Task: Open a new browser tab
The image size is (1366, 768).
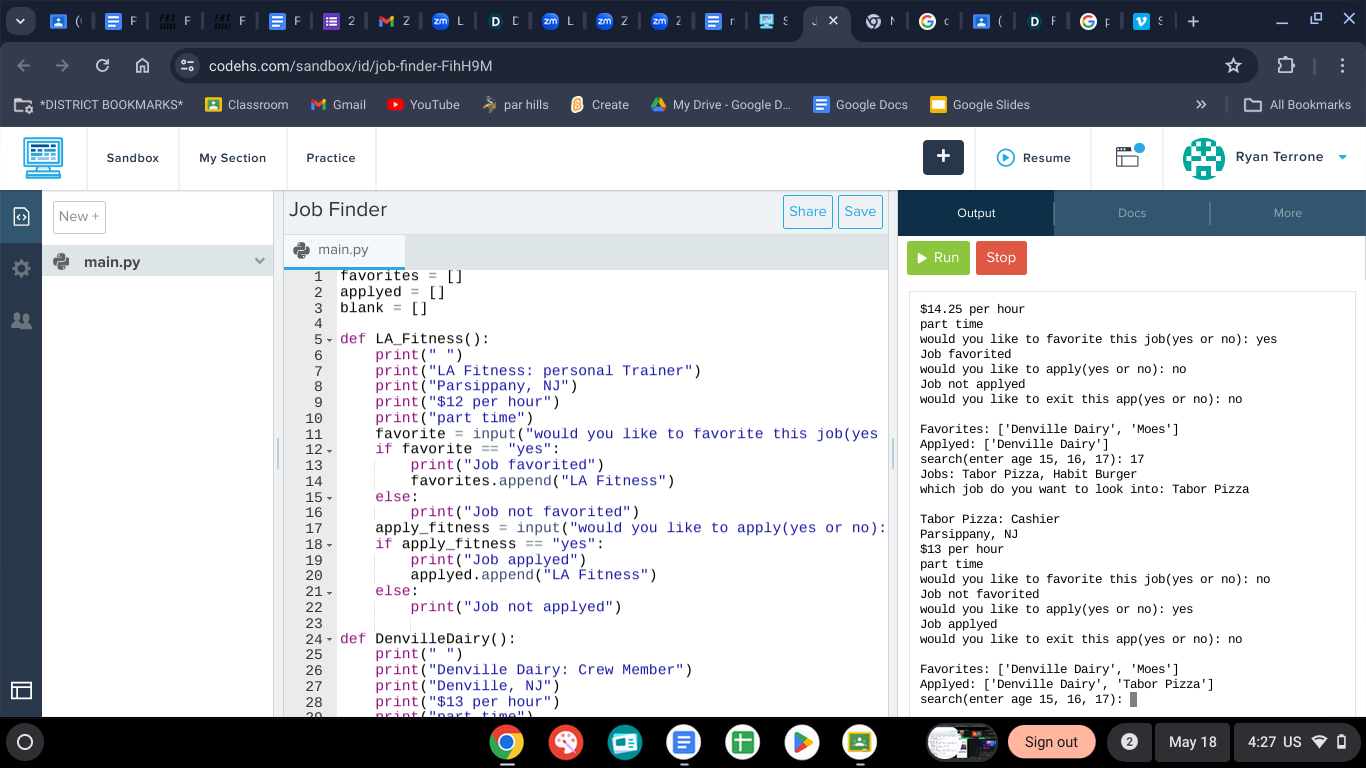Action: coord(1193,21)
